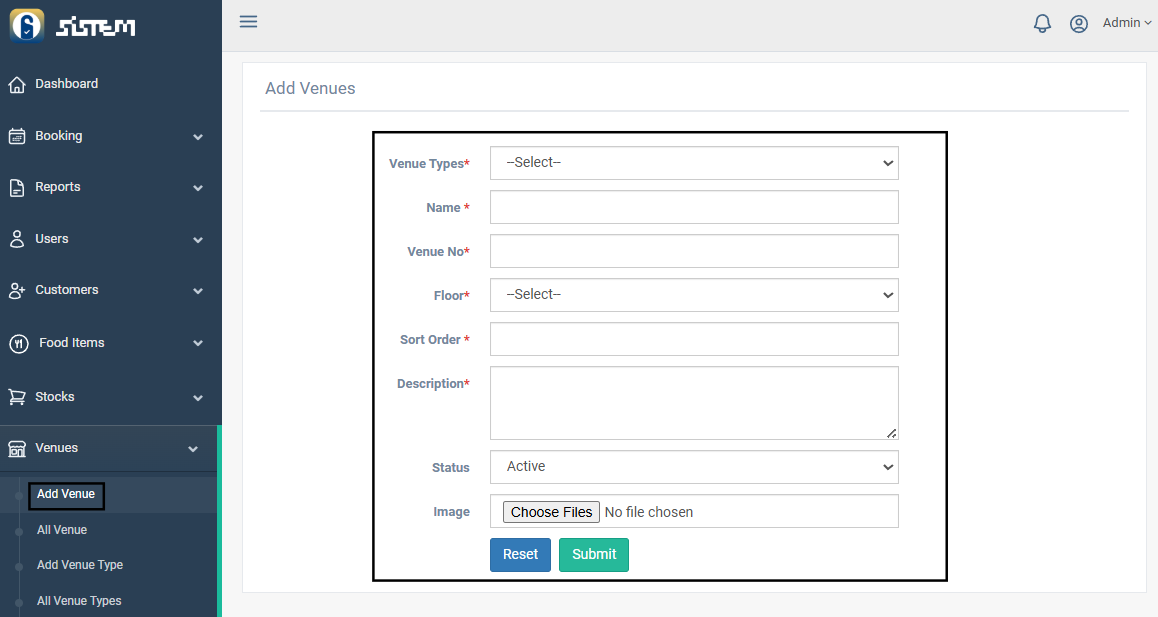Select All Venue Types submenu link
This screenshot has width=1158, height=617.
click(79, 601)
